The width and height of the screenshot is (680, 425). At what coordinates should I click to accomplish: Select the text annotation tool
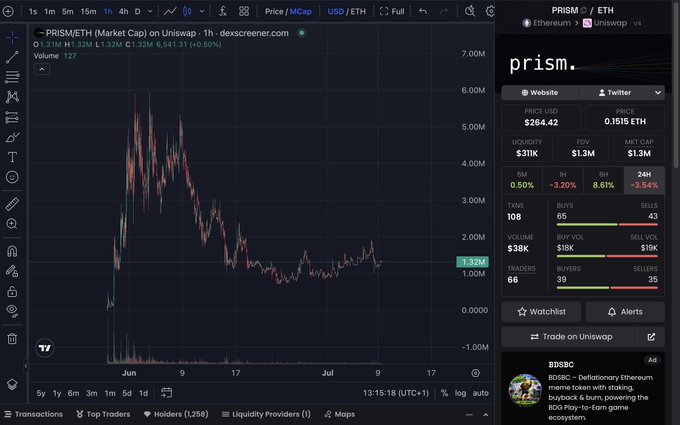pos(12,157)
